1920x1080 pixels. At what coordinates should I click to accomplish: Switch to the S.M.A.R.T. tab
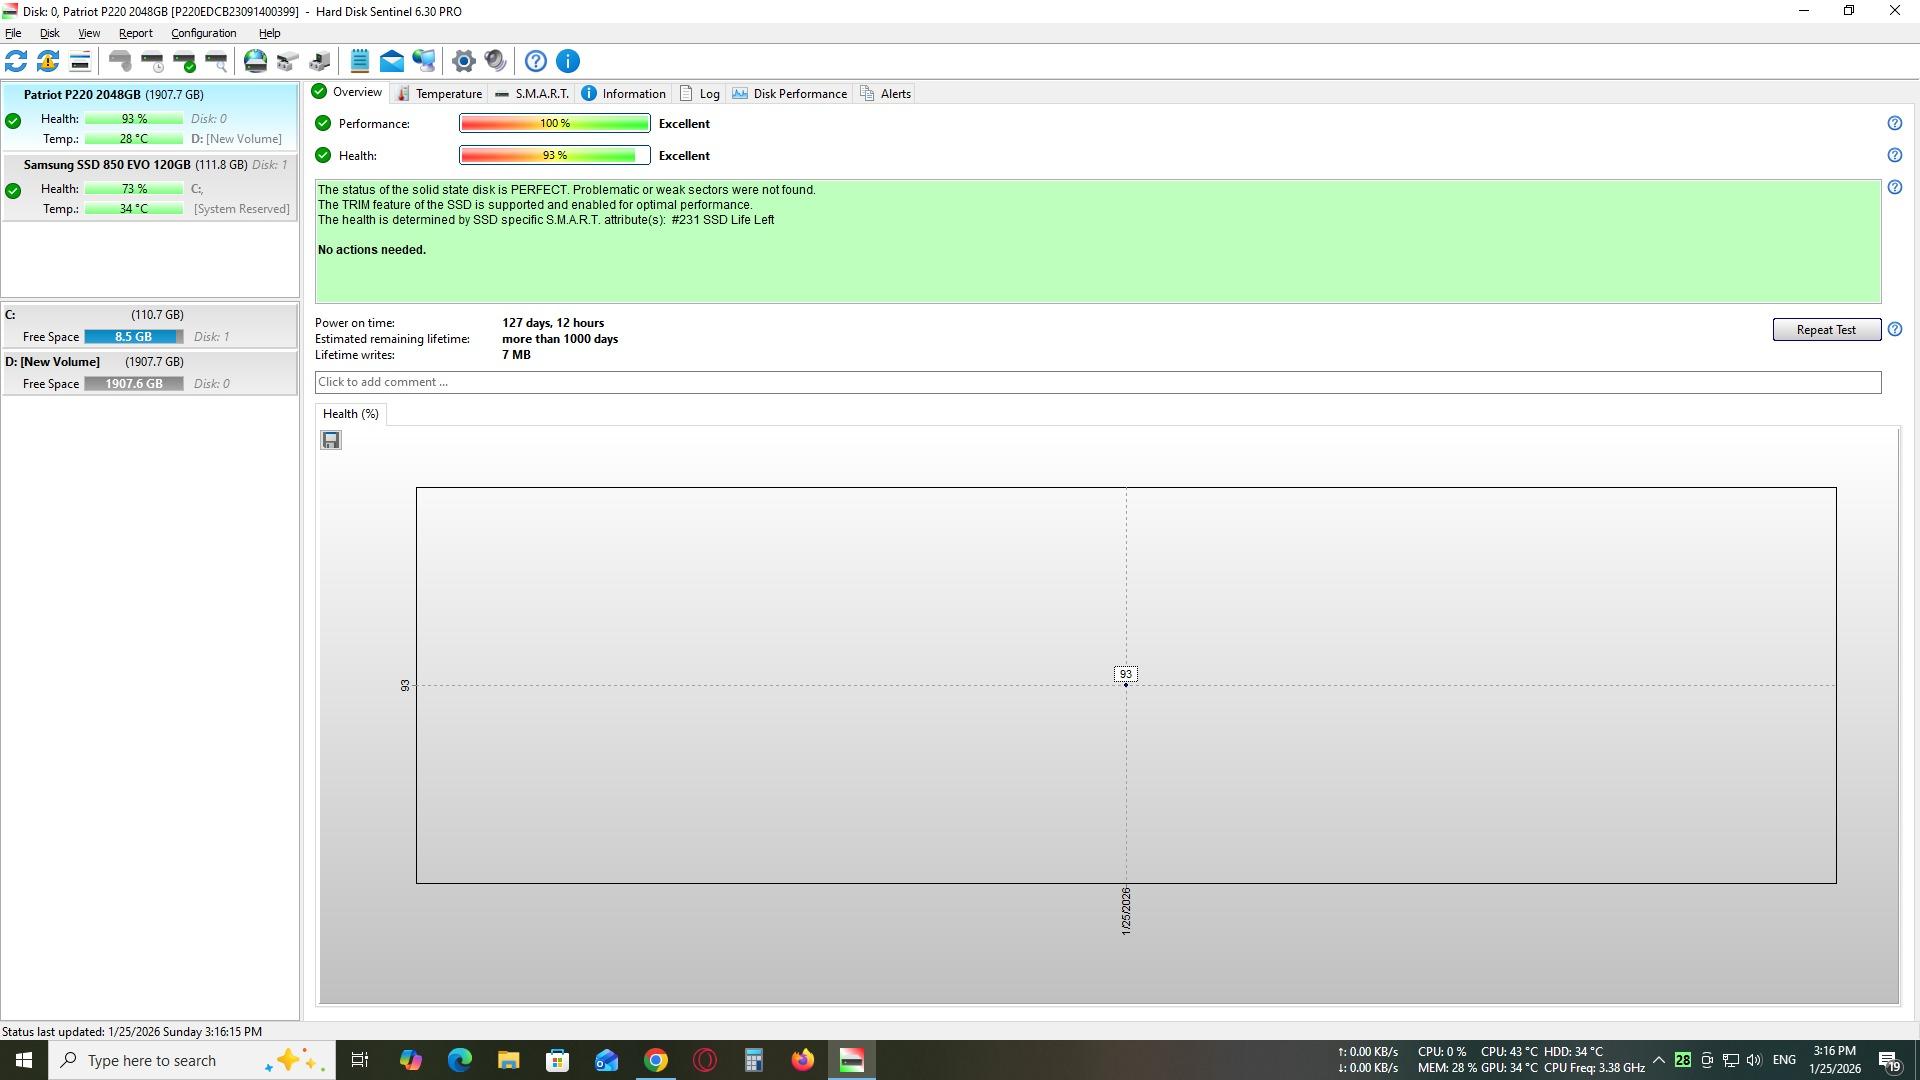click(x=532, y=93)
